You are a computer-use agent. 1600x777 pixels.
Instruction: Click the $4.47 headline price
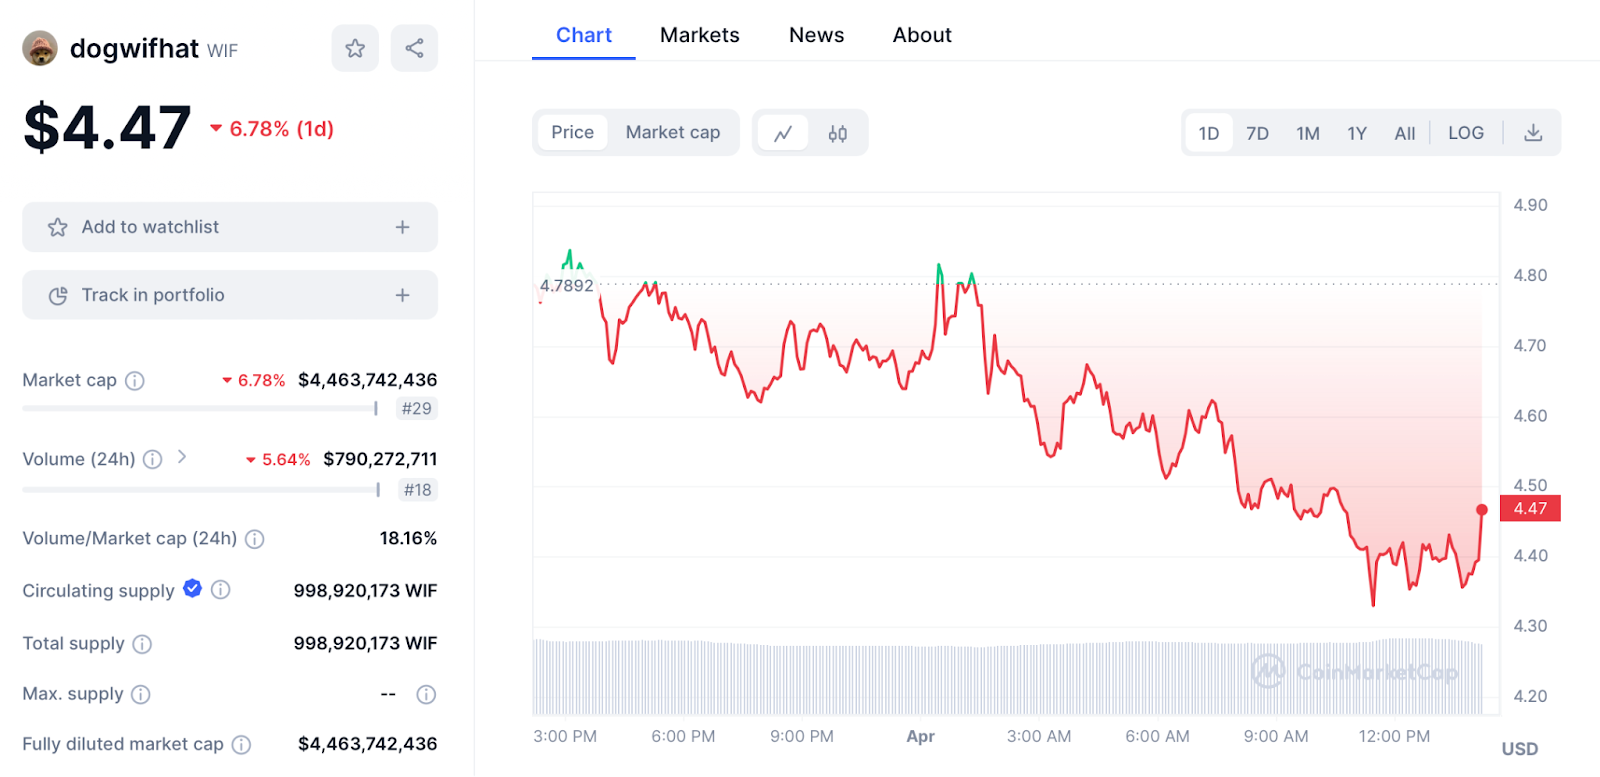[107, 128]
